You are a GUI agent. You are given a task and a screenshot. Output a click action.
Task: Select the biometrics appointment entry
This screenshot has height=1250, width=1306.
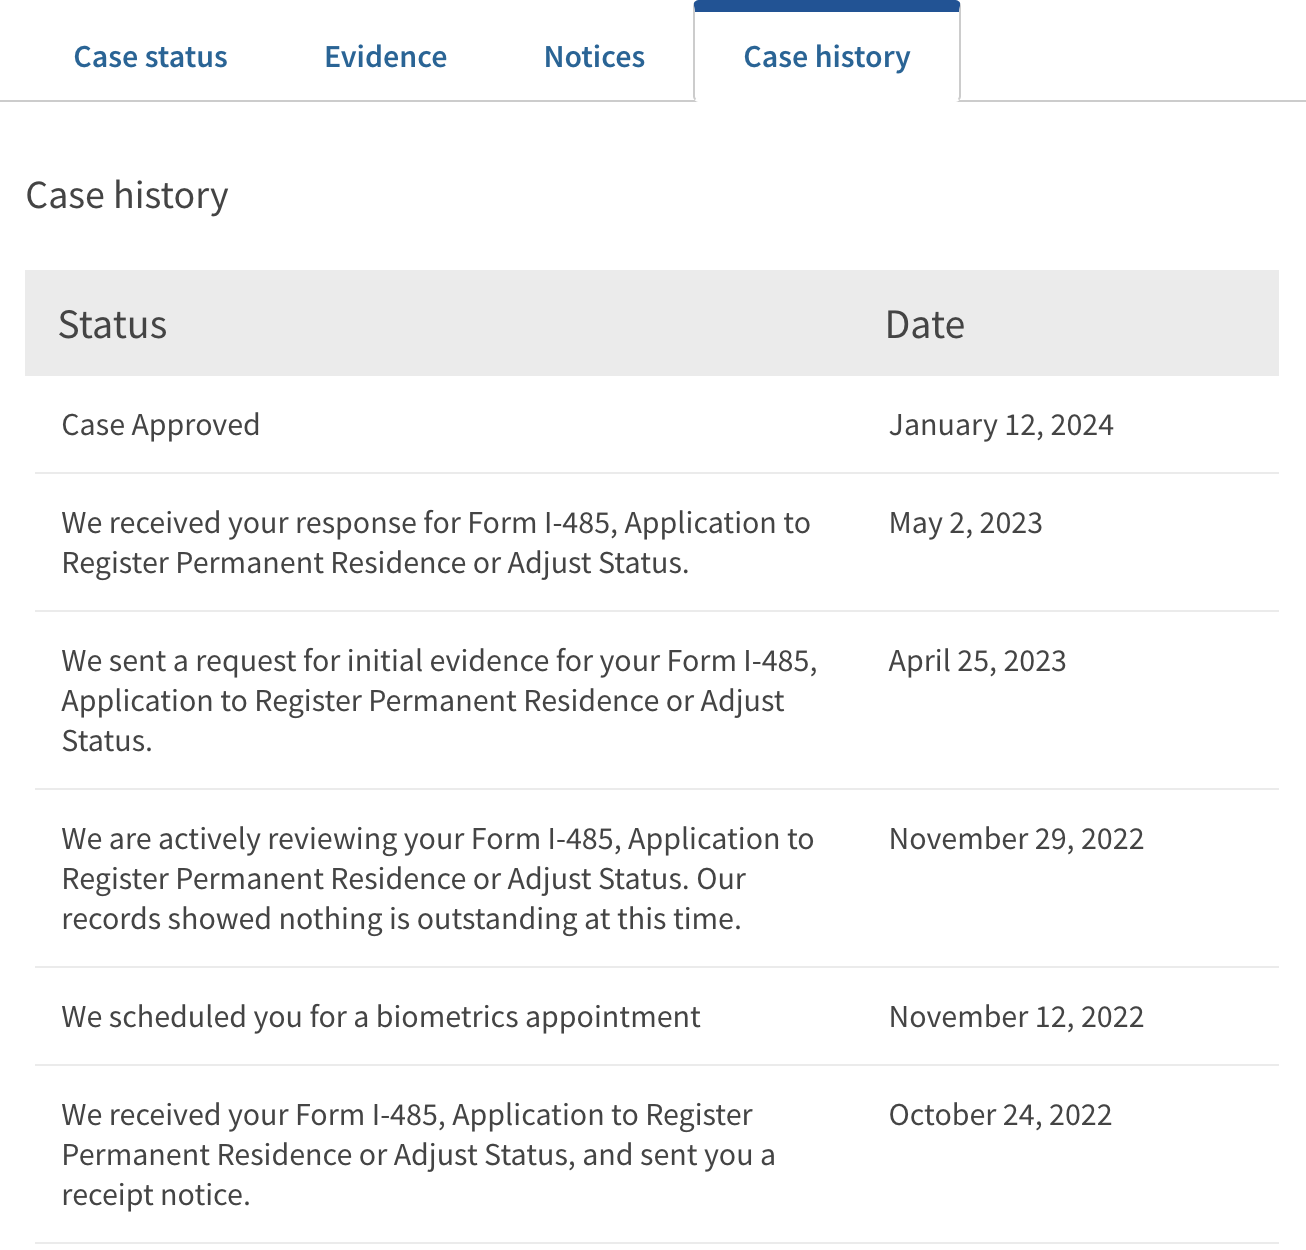(x=381, y=1017)
